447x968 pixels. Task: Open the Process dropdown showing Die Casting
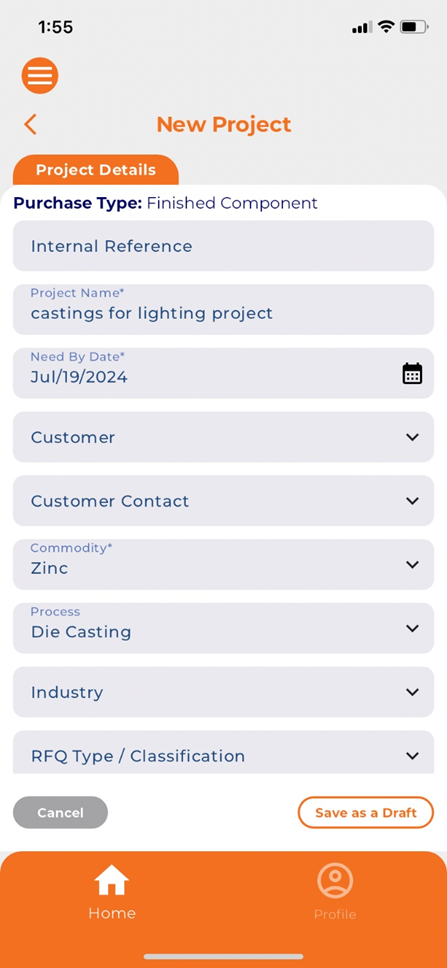click(224, 628)
